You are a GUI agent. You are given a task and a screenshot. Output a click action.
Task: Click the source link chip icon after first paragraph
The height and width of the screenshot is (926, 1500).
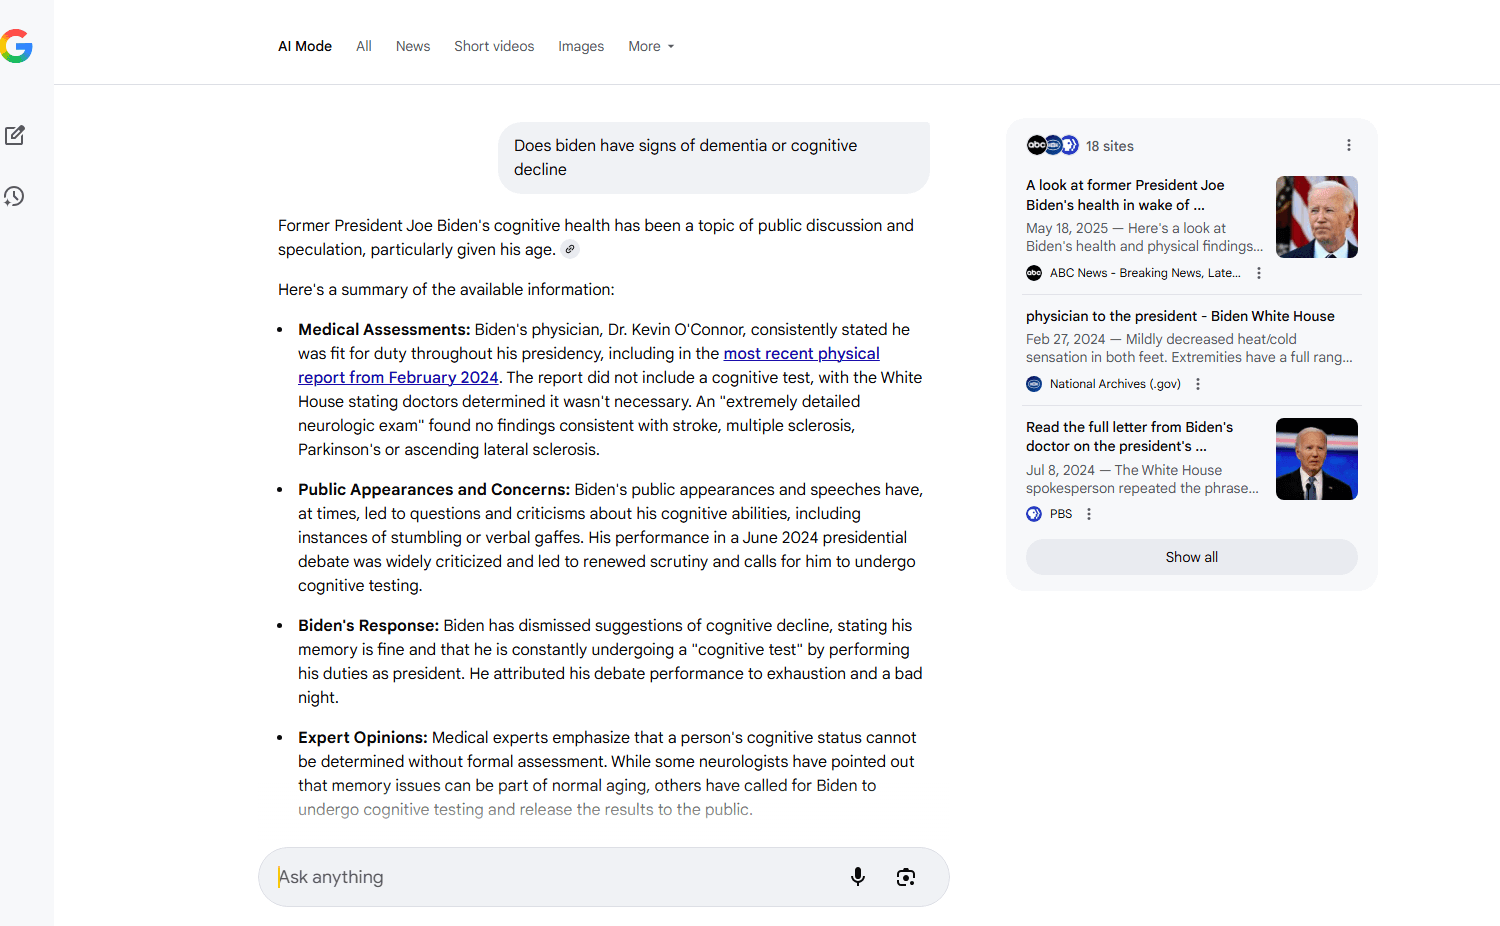pyautogui.click(x=570, y=250)
